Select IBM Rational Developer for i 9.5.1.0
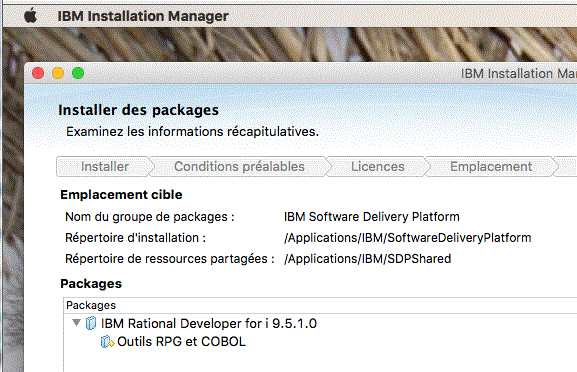Image resolution: width=577 pixels, height=372 pixels. point(209,323)
